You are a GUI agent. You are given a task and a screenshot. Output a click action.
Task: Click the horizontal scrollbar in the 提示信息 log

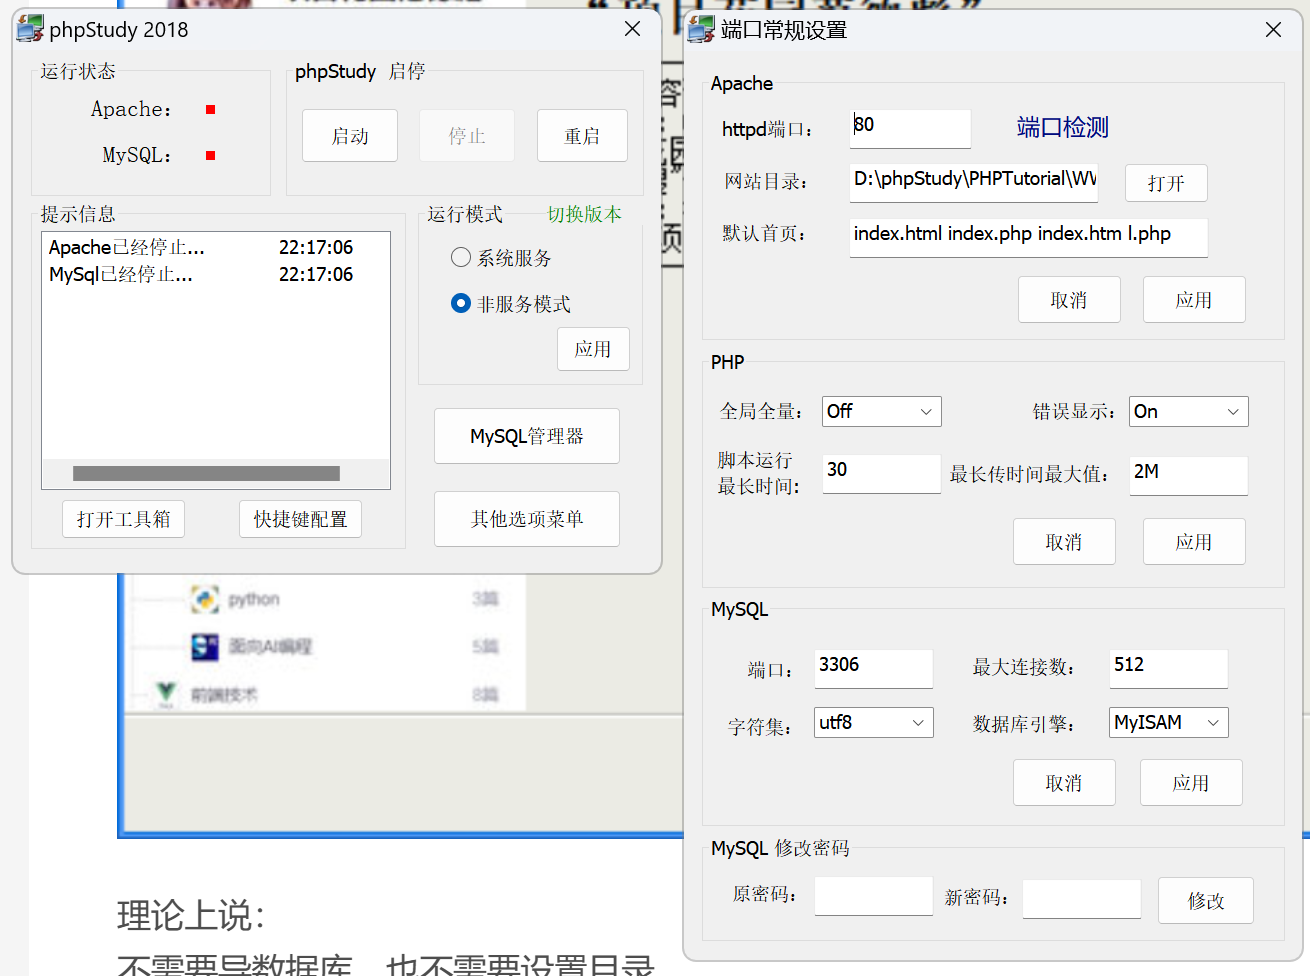coord(206,473)
